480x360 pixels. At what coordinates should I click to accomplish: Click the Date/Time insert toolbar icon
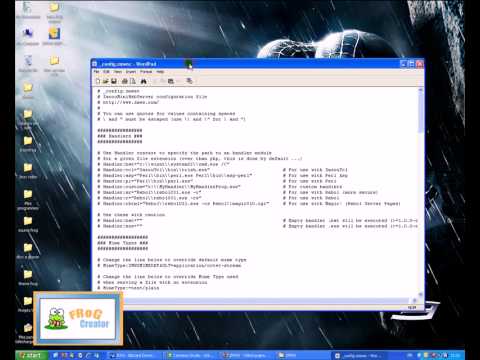(189, 81)
